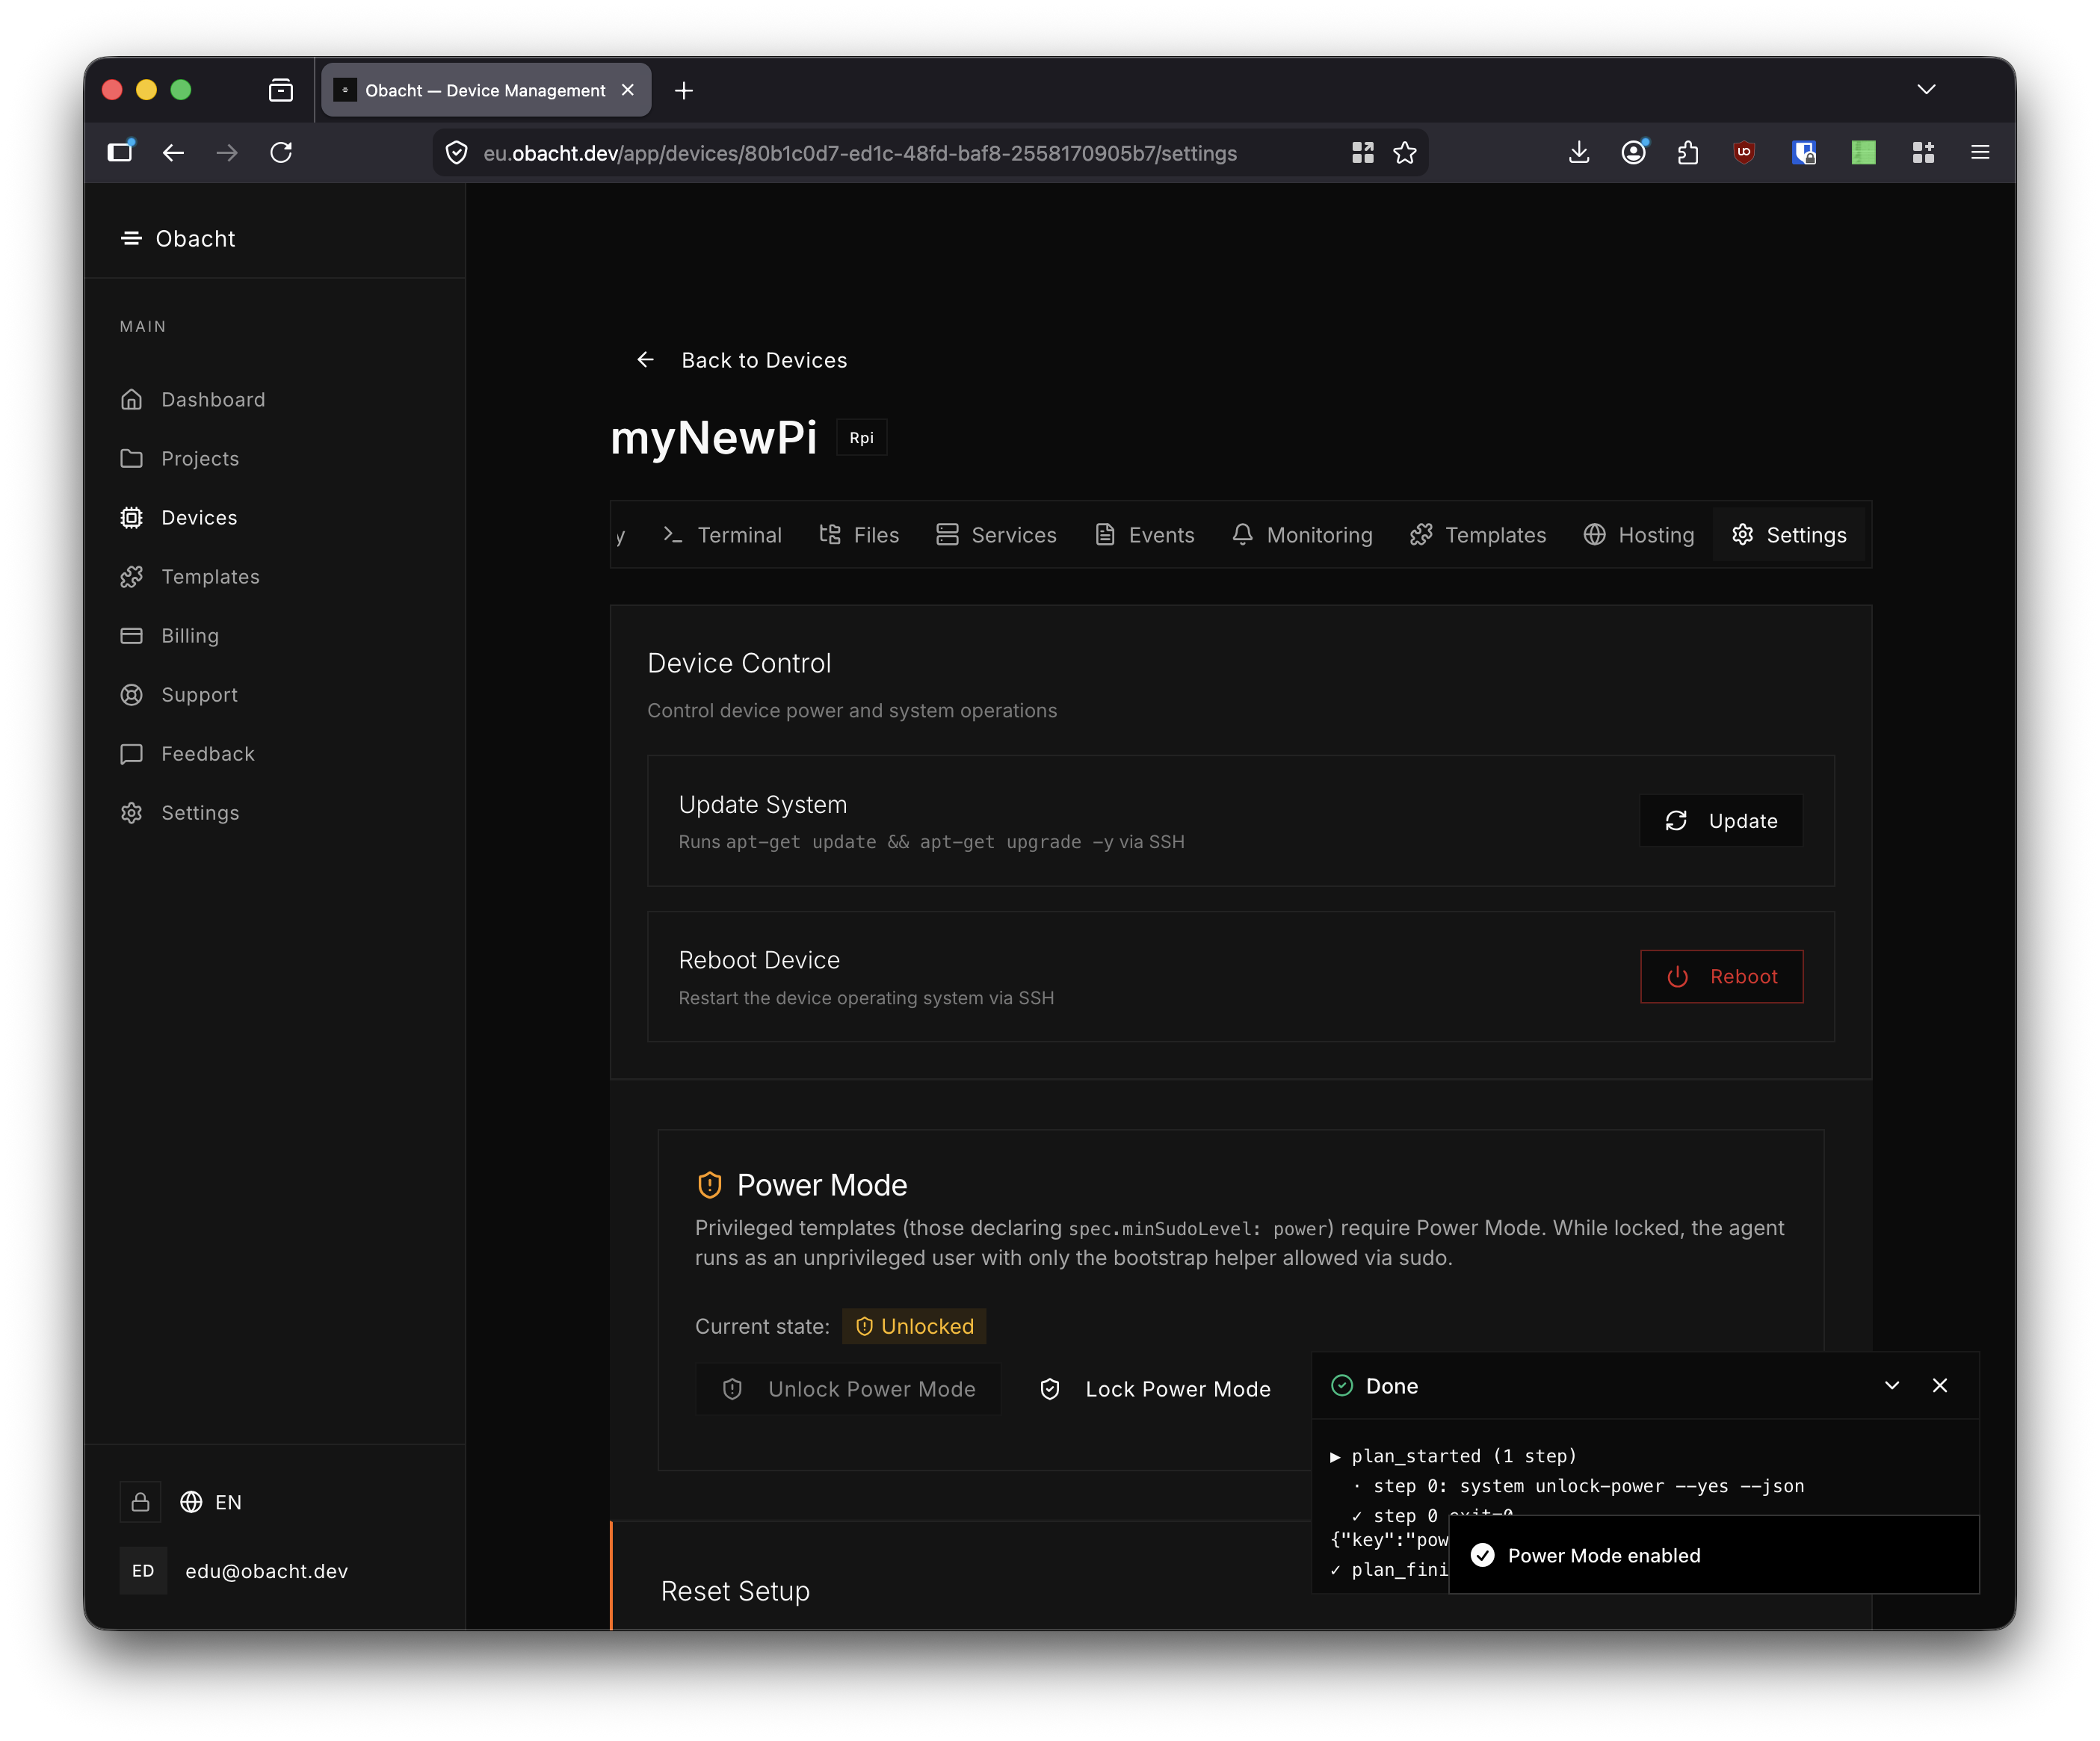Select the device Settings tab
Image resolution: width=2100 pixels, height=1741 pixels.
tap(1789, 535)
